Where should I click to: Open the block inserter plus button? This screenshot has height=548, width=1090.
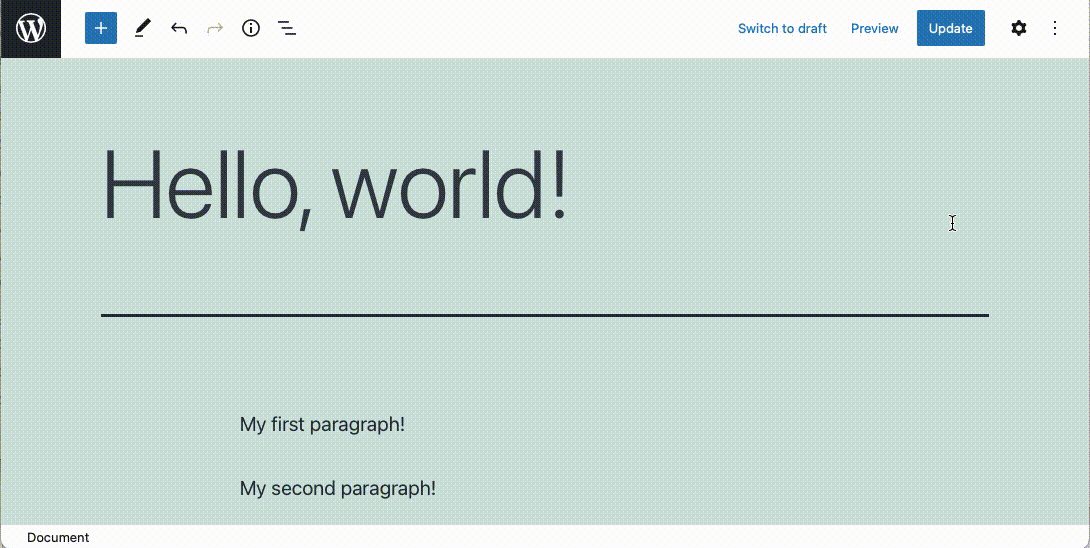click(101, 28)
